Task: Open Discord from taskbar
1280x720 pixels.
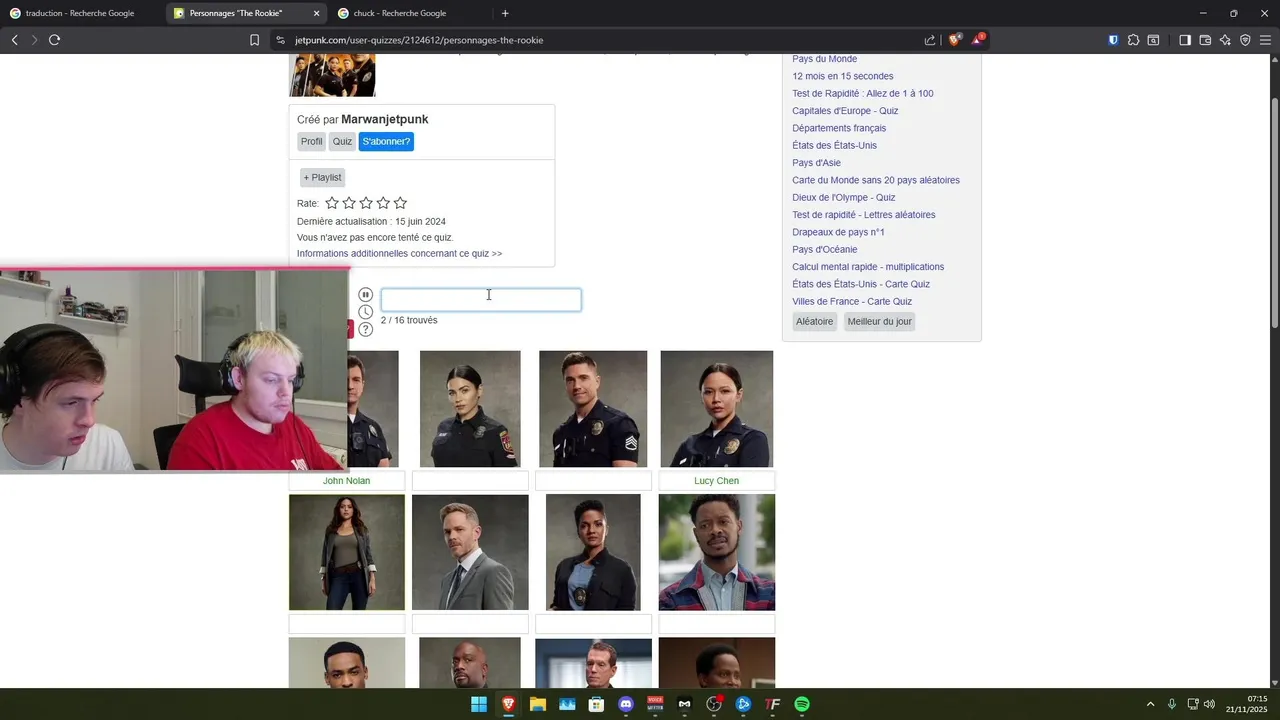Action: [626, 704]
